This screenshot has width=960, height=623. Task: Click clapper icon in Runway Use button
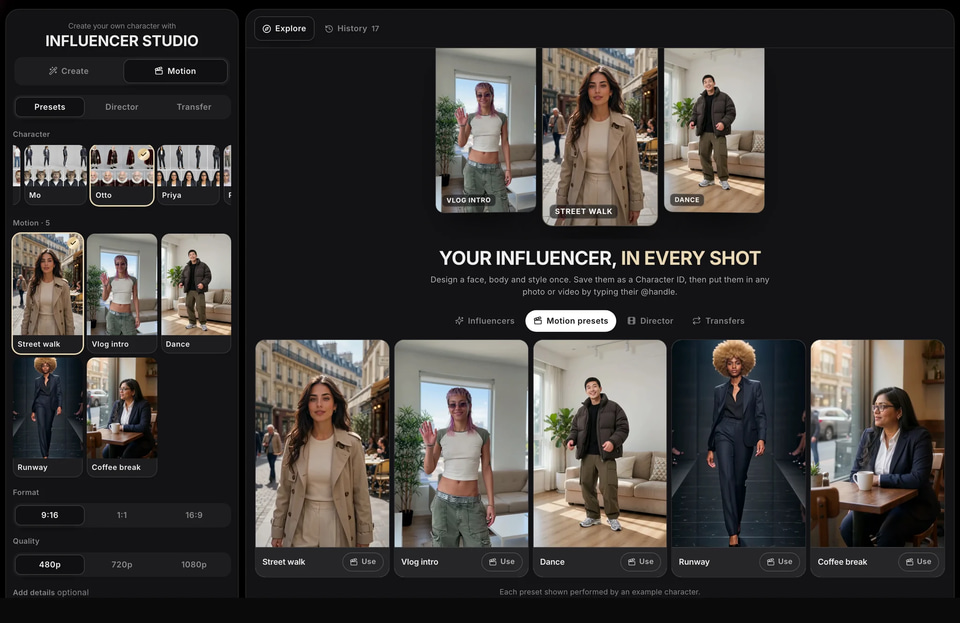(771, 562)
